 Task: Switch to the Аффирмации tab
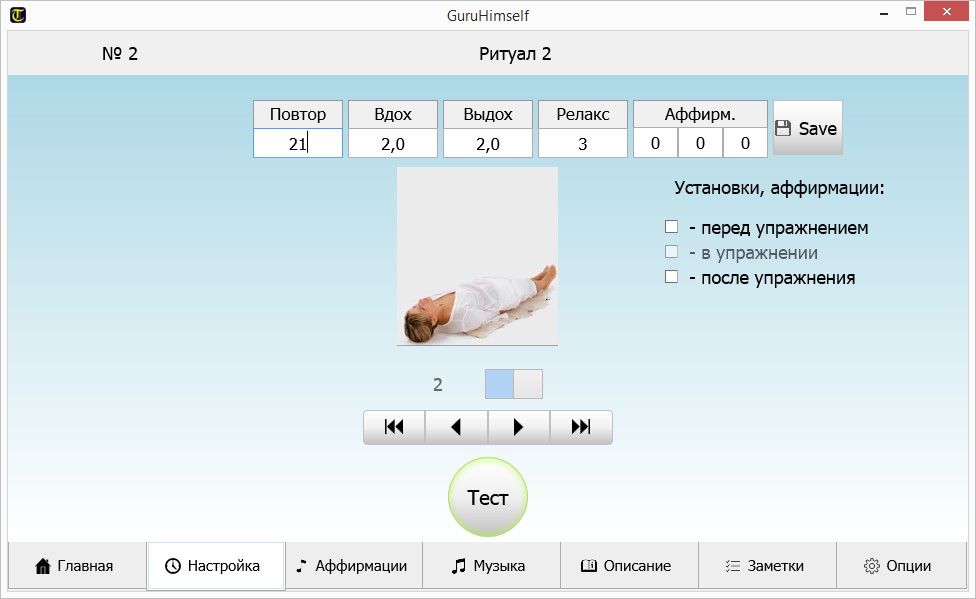[353, 566]
